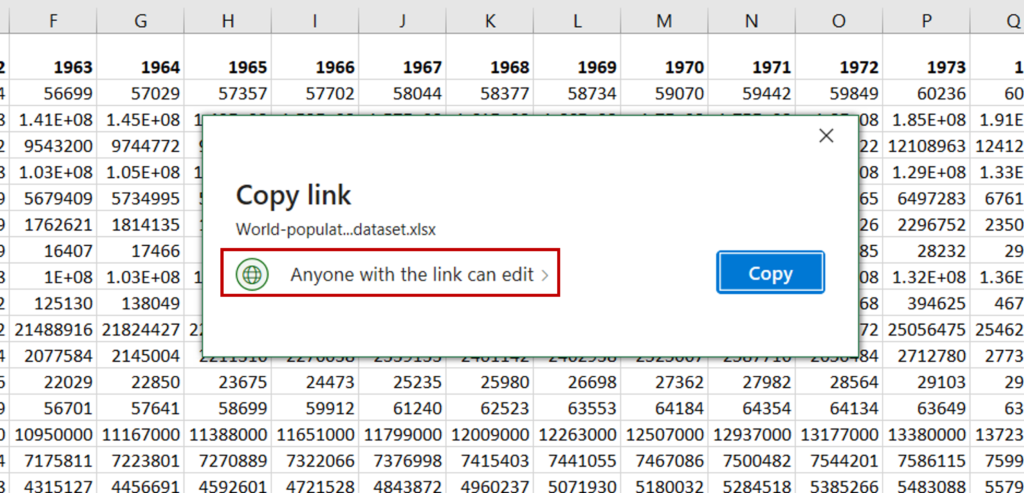
Task: Click the 1967 year header cell
Action: coord(402,57)
